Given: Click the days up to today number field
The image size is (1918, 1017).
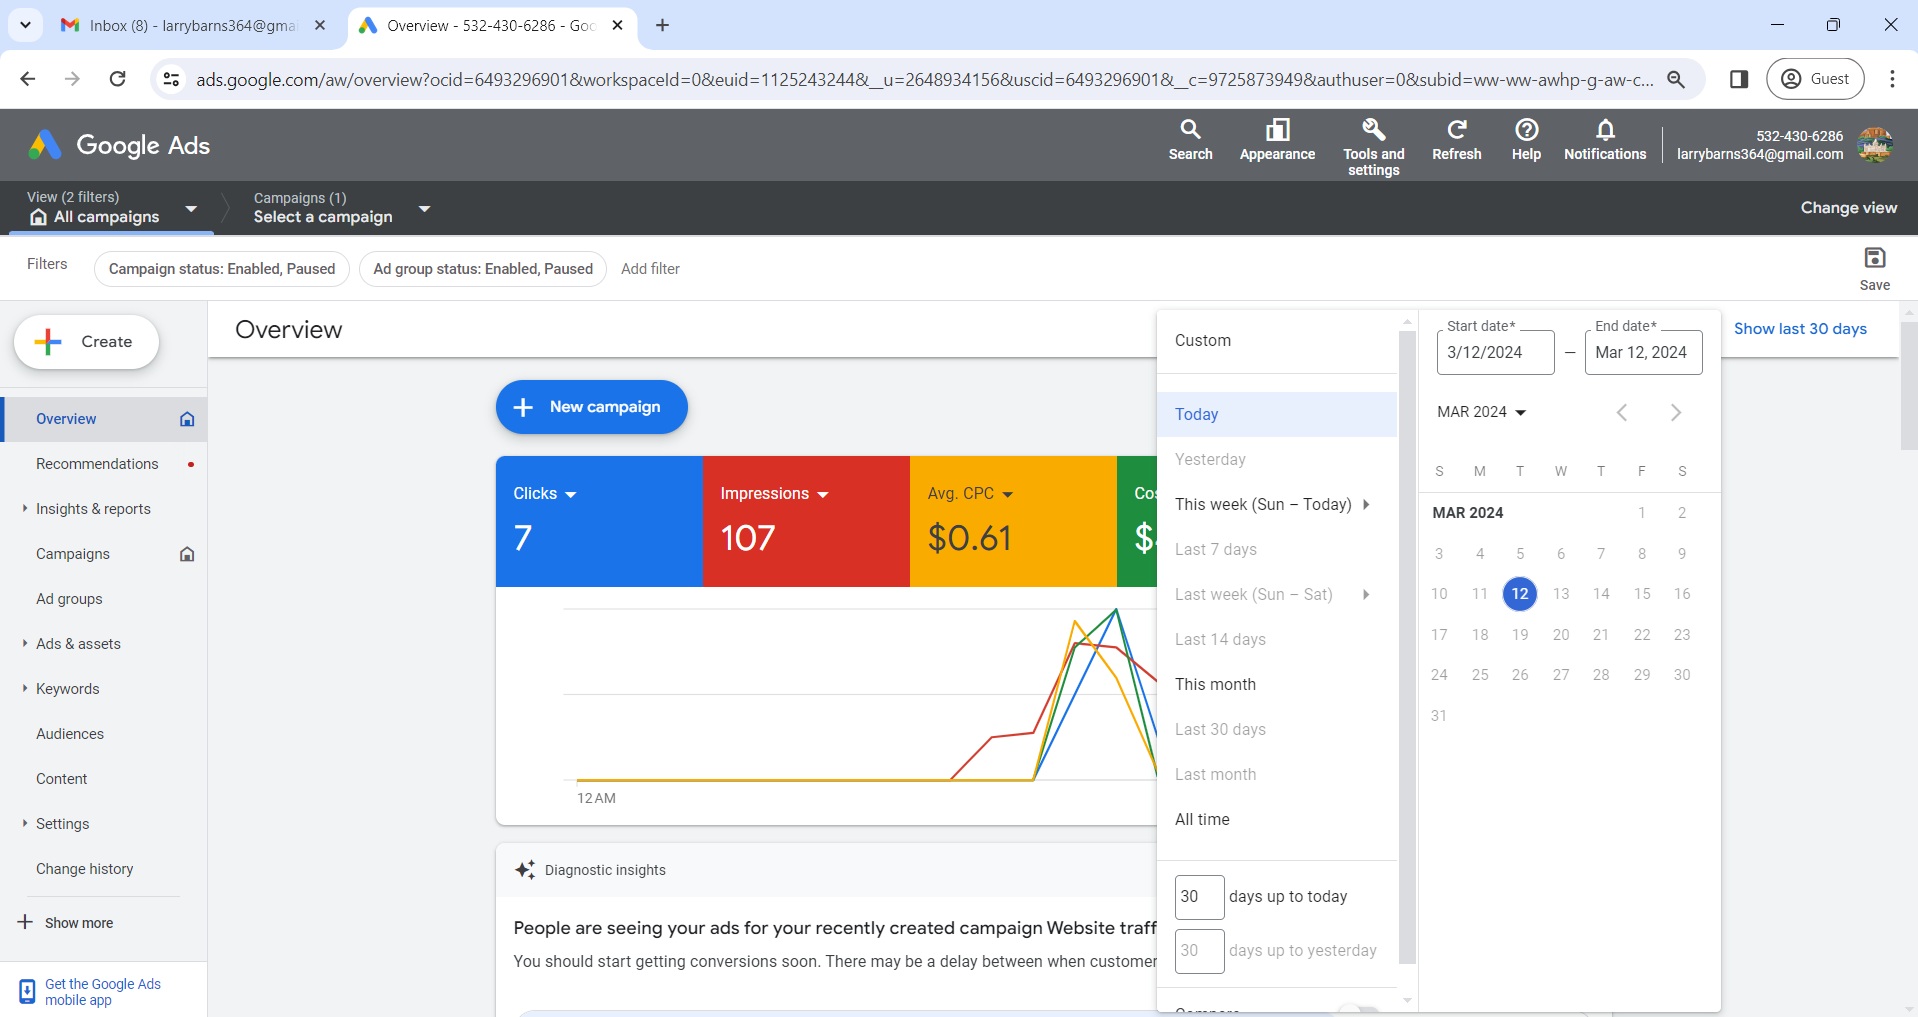Looking at the screenshot, I should point(1199,897).
